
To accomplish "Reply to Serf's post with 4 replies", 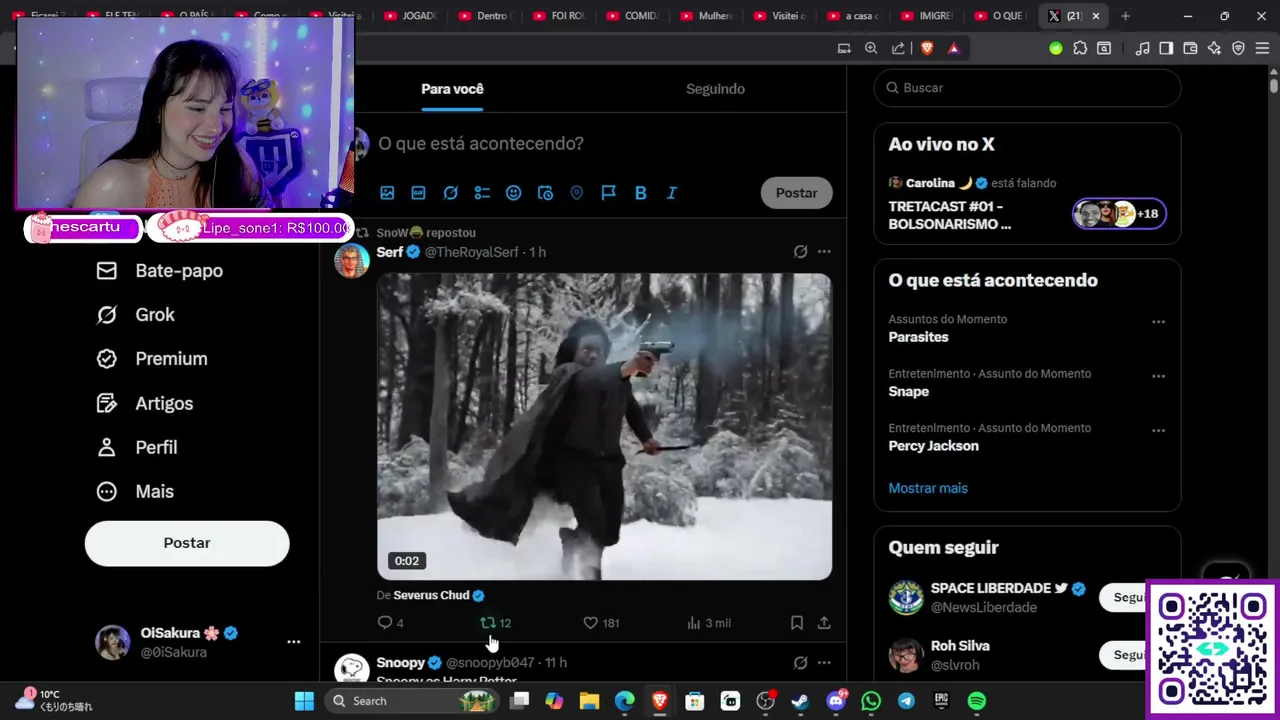I will (x=390, y=623).
